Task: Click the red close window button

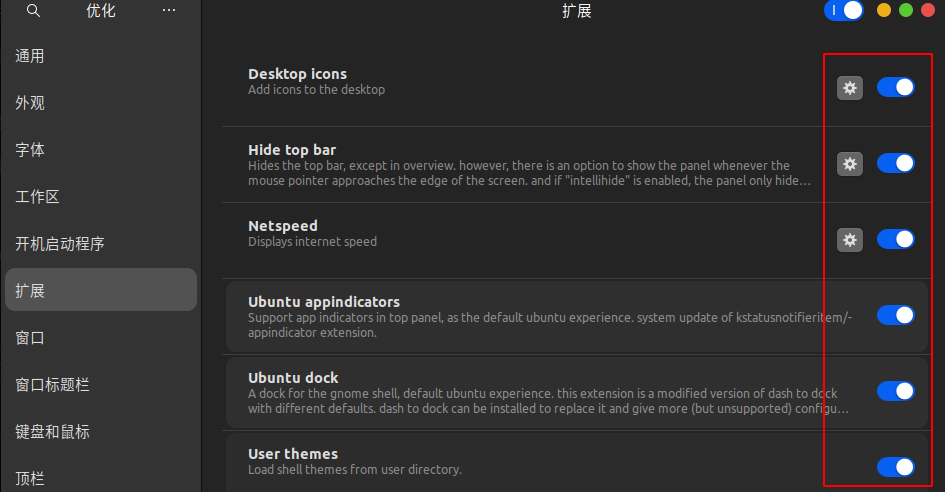Action: click(928, 10)
